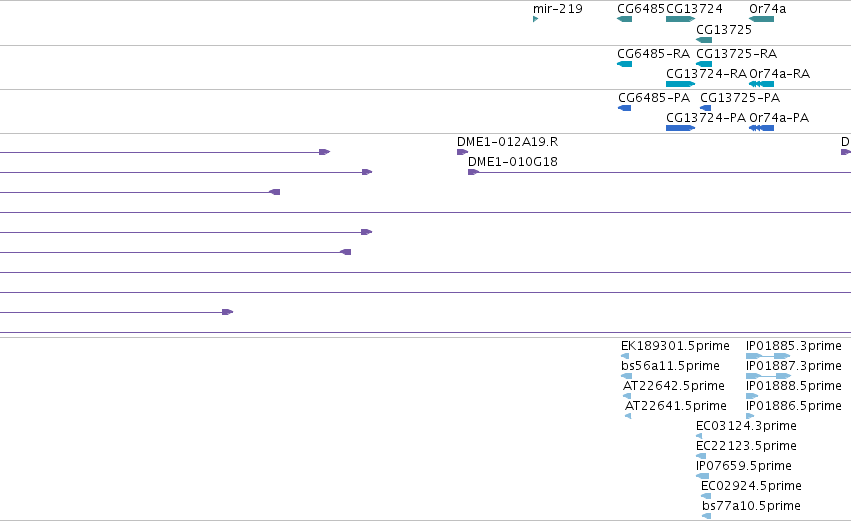Select the IP01887.3prime EST glyph
This screenshot has height=521, width=851.
pos(769,376)
